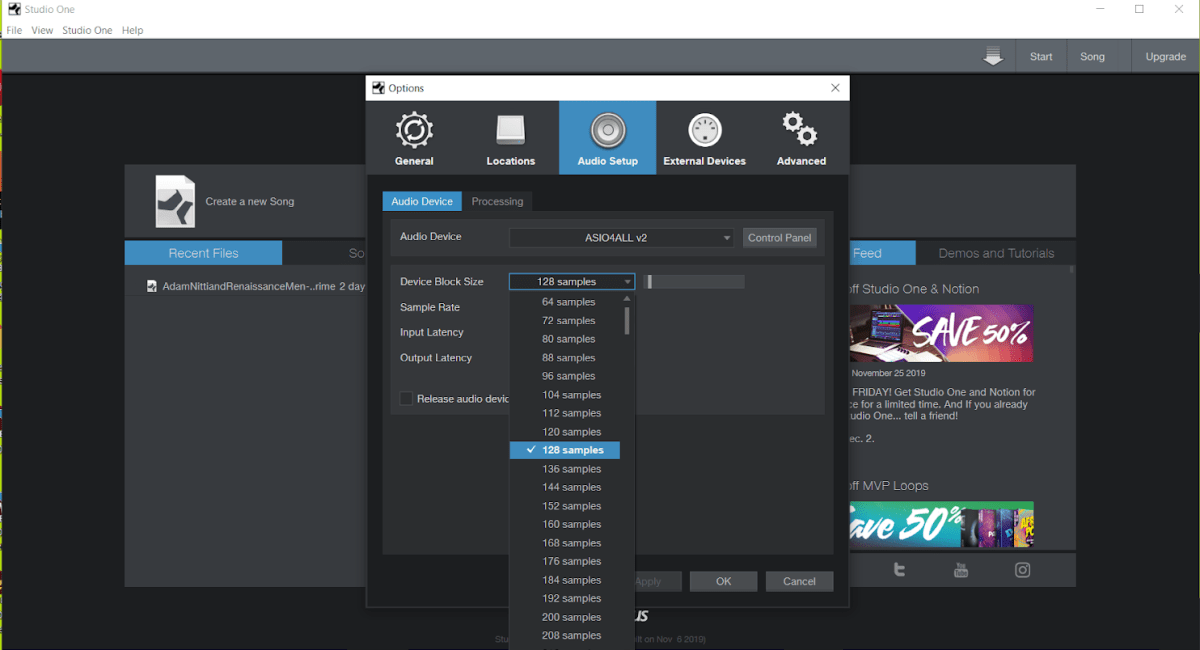Choose 80 samples block size
The image size is (1200, 650).
click(x=568, y=339)
